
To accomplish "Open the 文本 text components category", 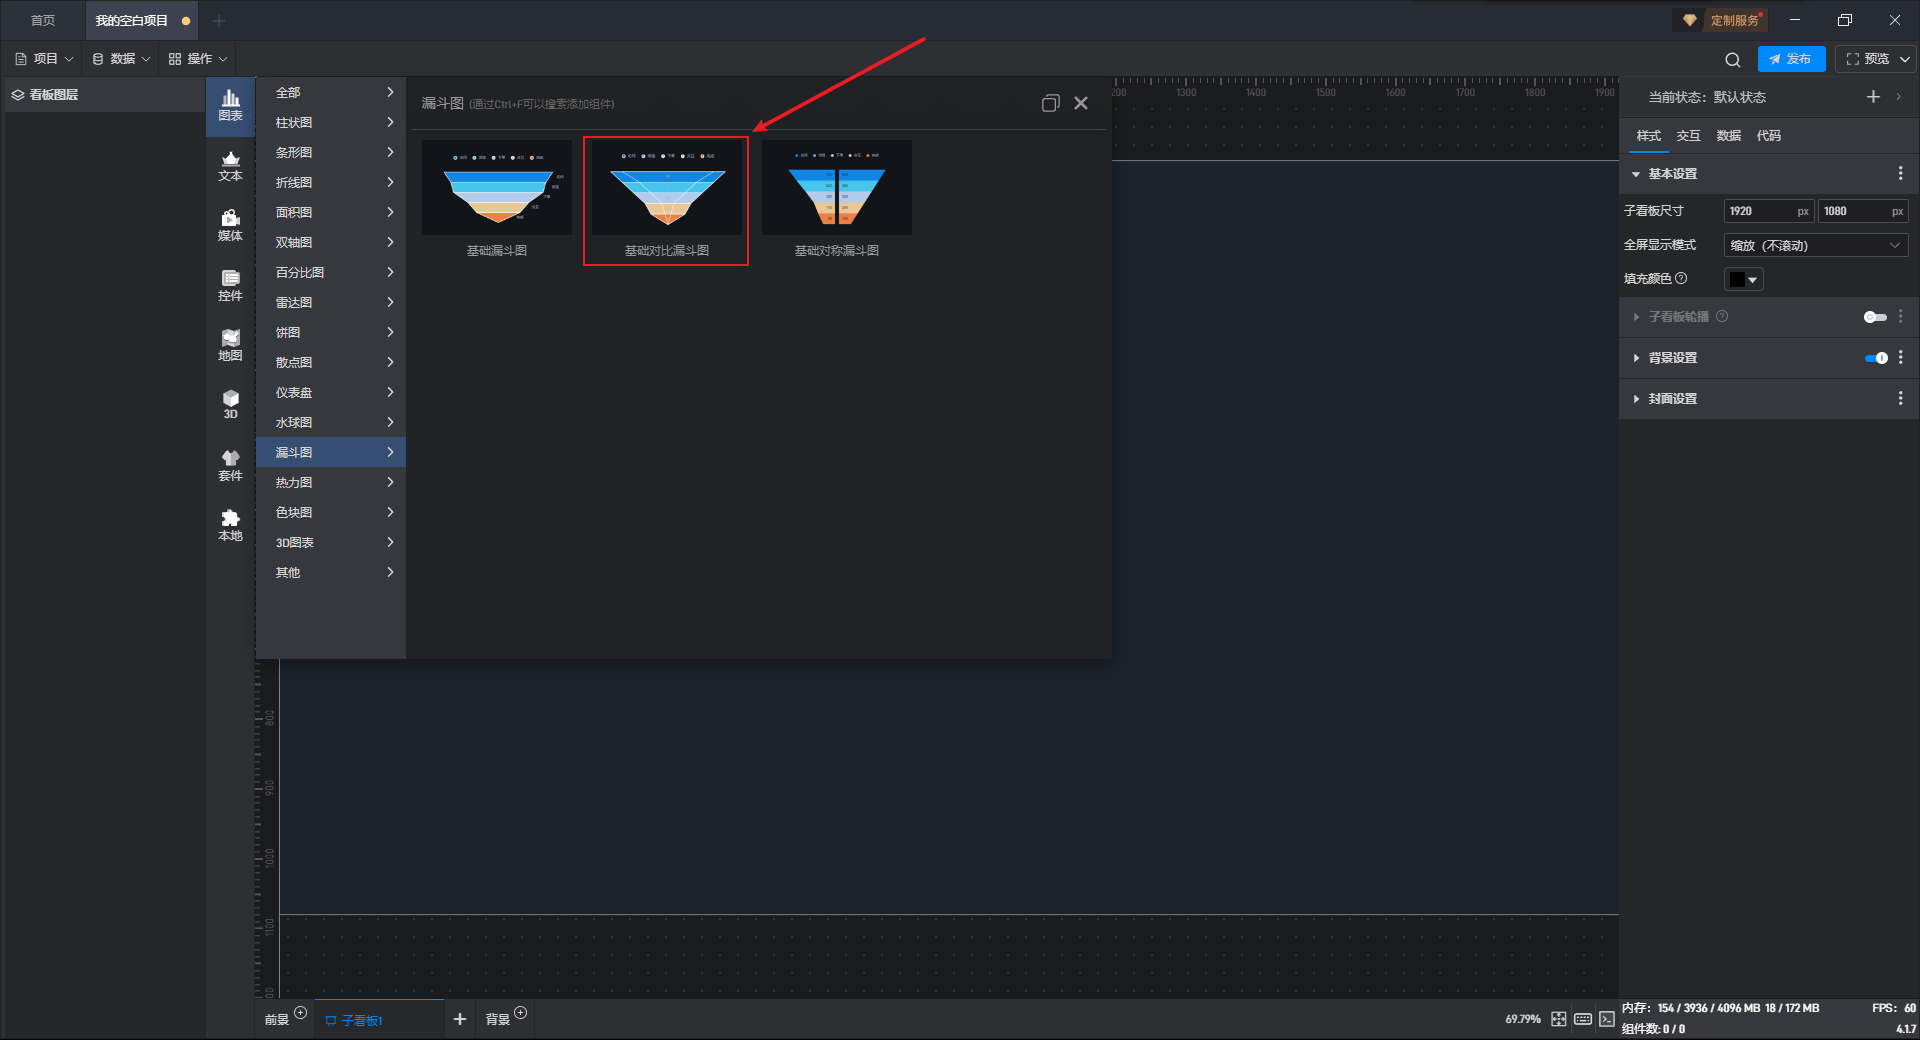I will pyautogui.click(x=230, y=166).
